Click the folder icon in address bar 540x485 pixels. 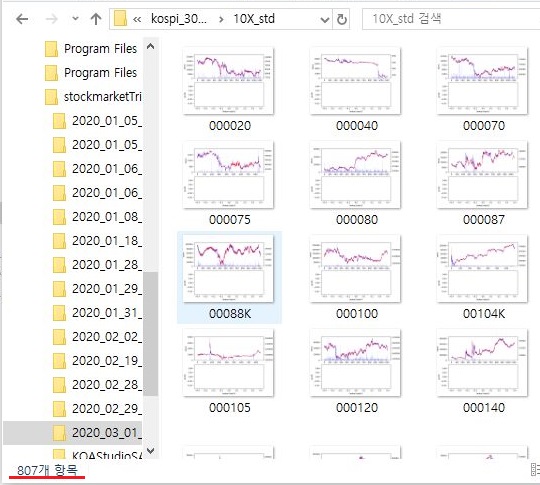pos(120,19)
